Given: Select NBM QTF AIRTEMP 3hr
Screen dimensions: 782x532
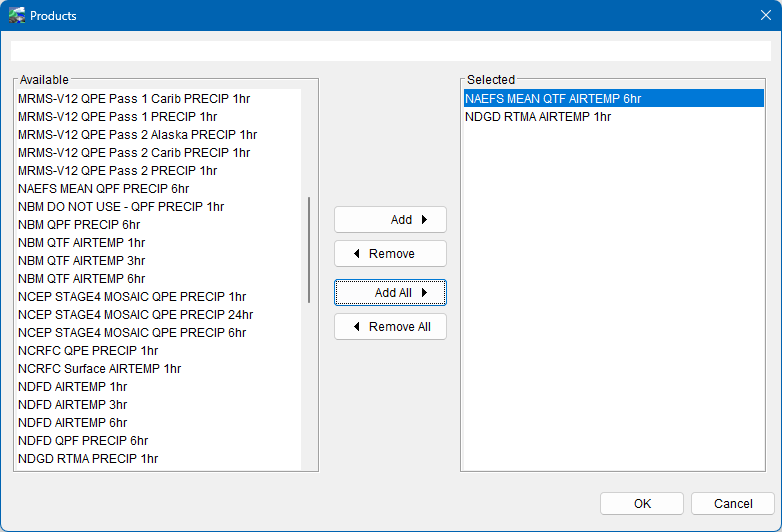Looking at the screenshot, I should 159,260.
